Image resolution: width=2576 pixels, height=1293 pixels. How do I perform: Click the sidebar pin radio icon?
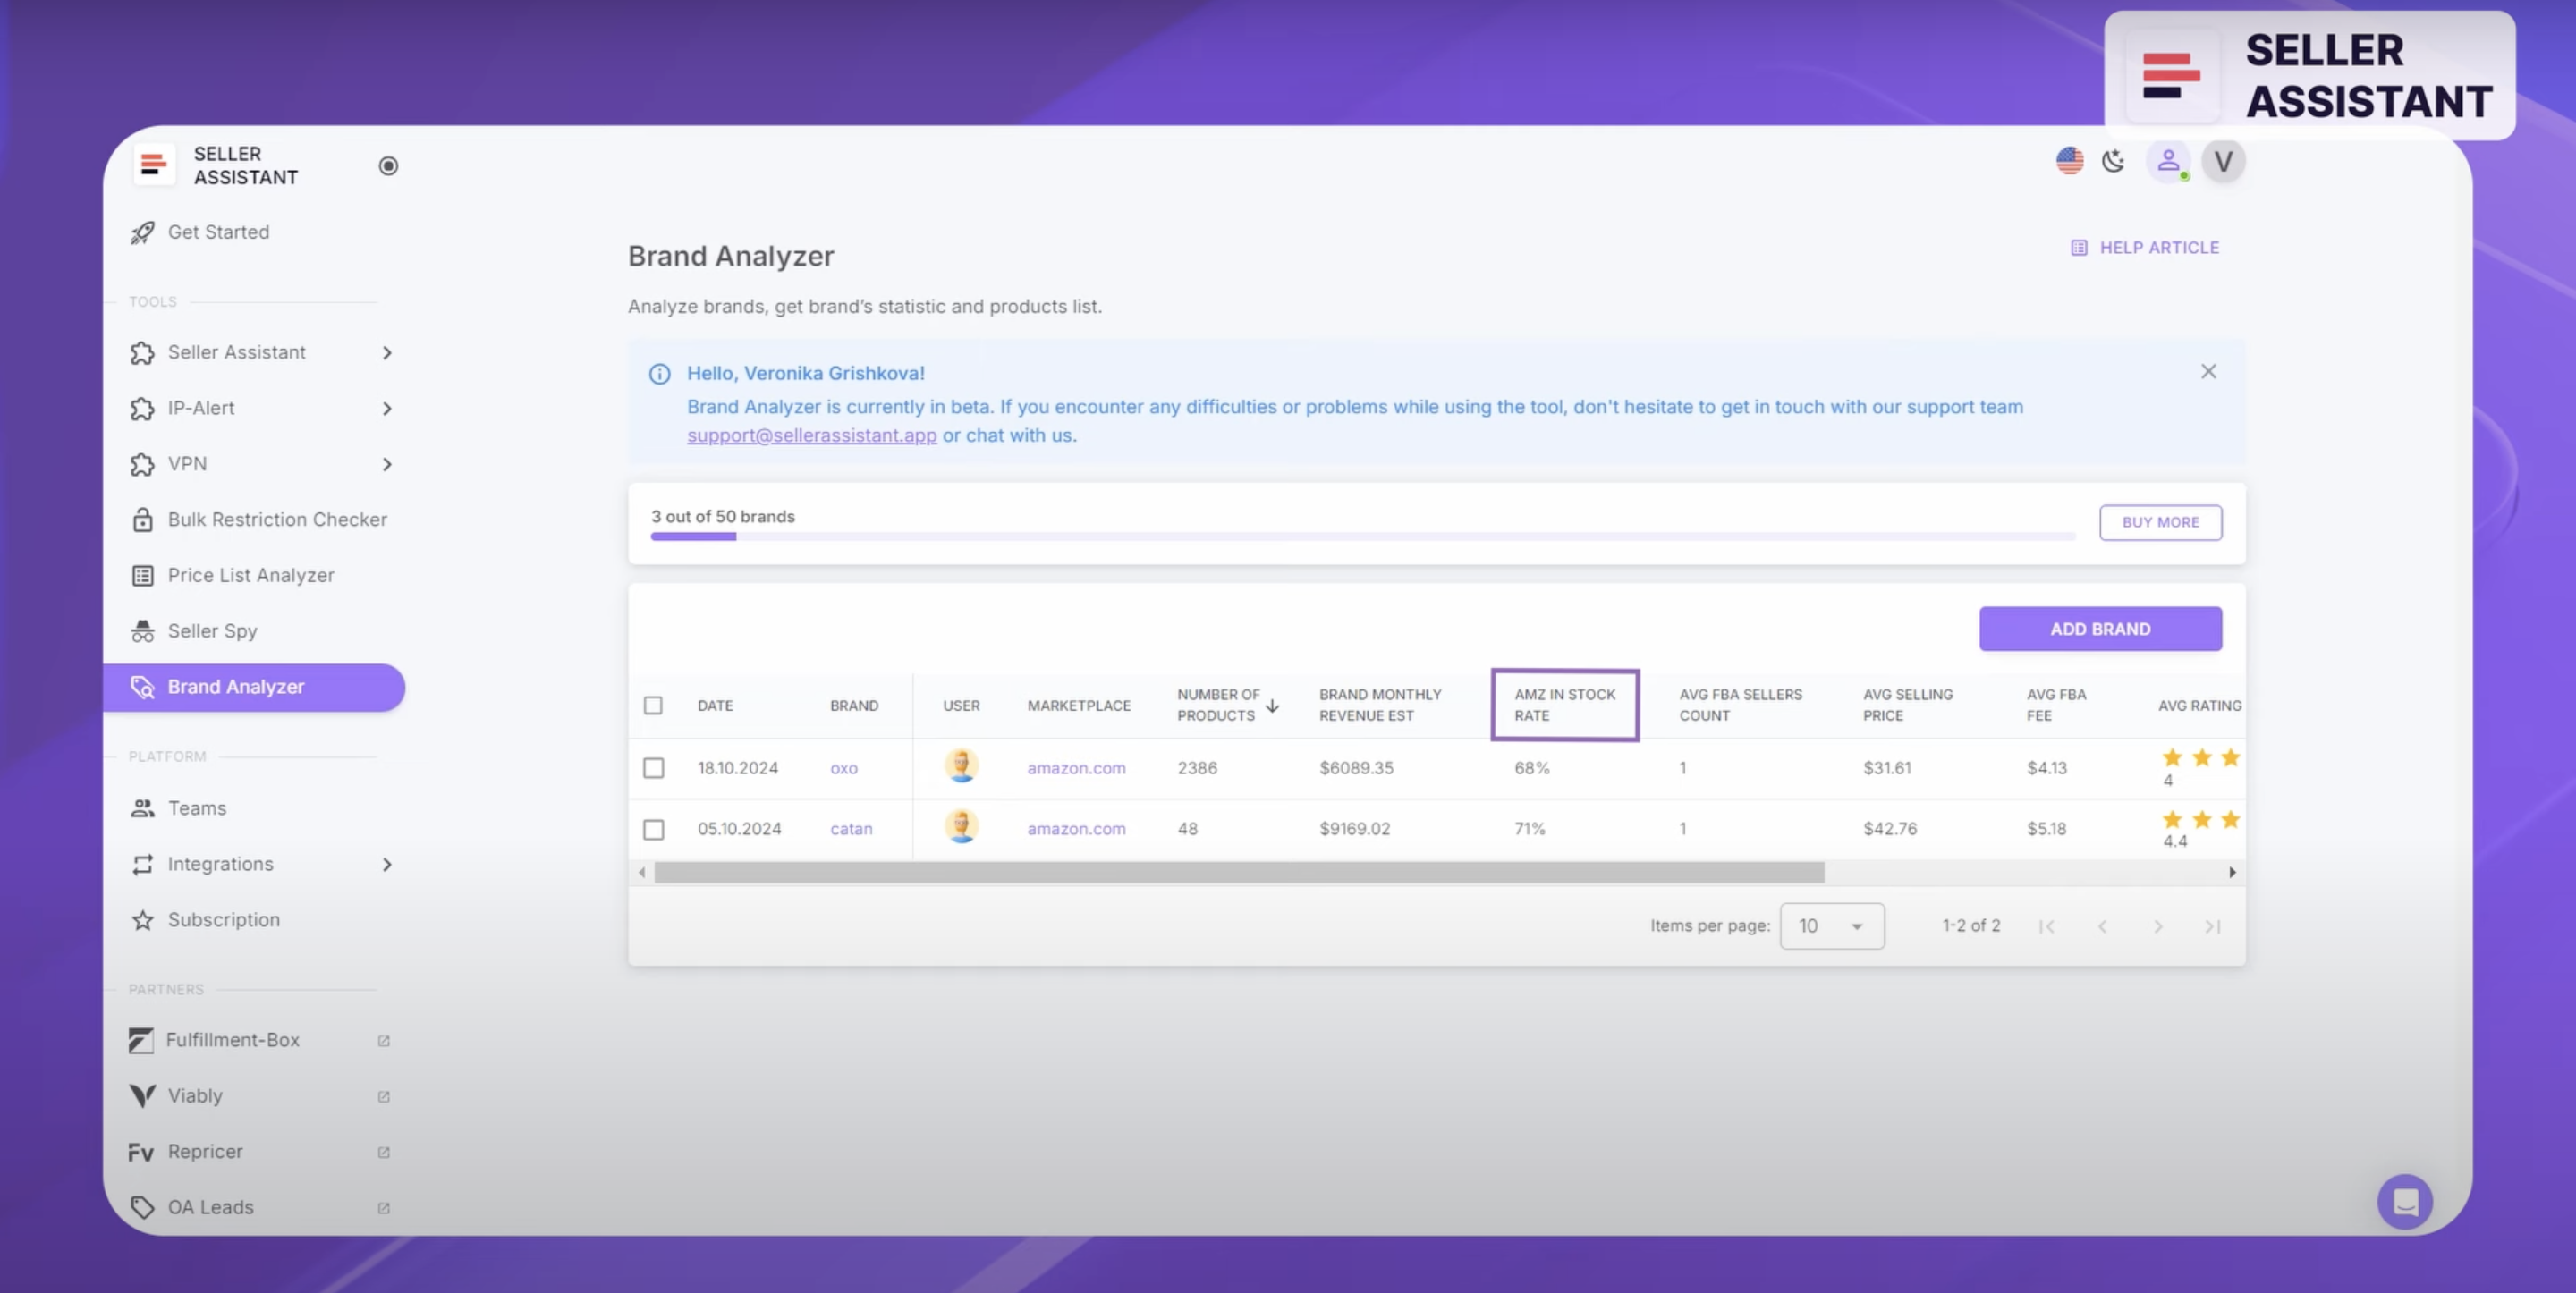[x=388, y=166]
